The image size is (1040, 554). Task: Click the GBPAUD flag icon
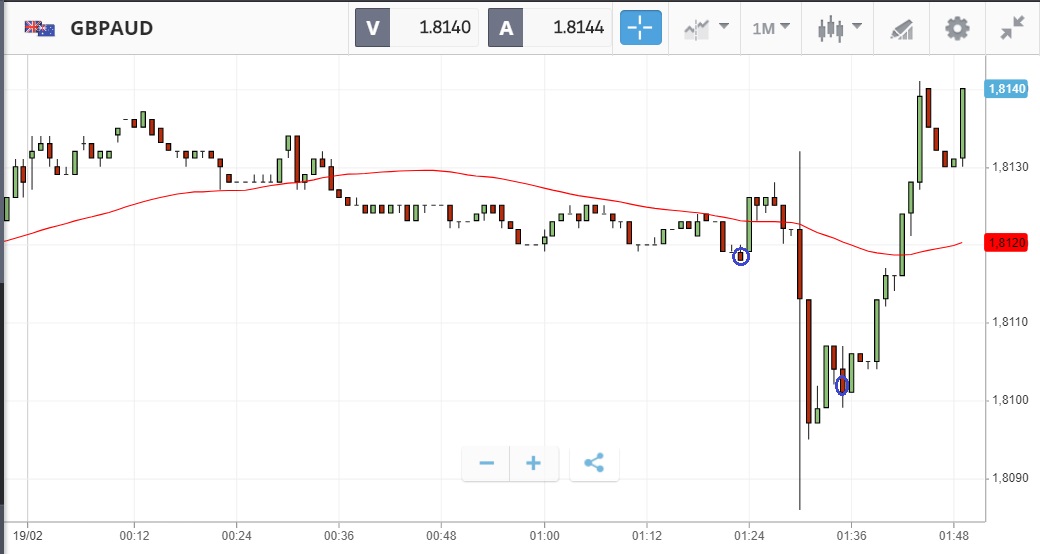[x=40, y=28]
